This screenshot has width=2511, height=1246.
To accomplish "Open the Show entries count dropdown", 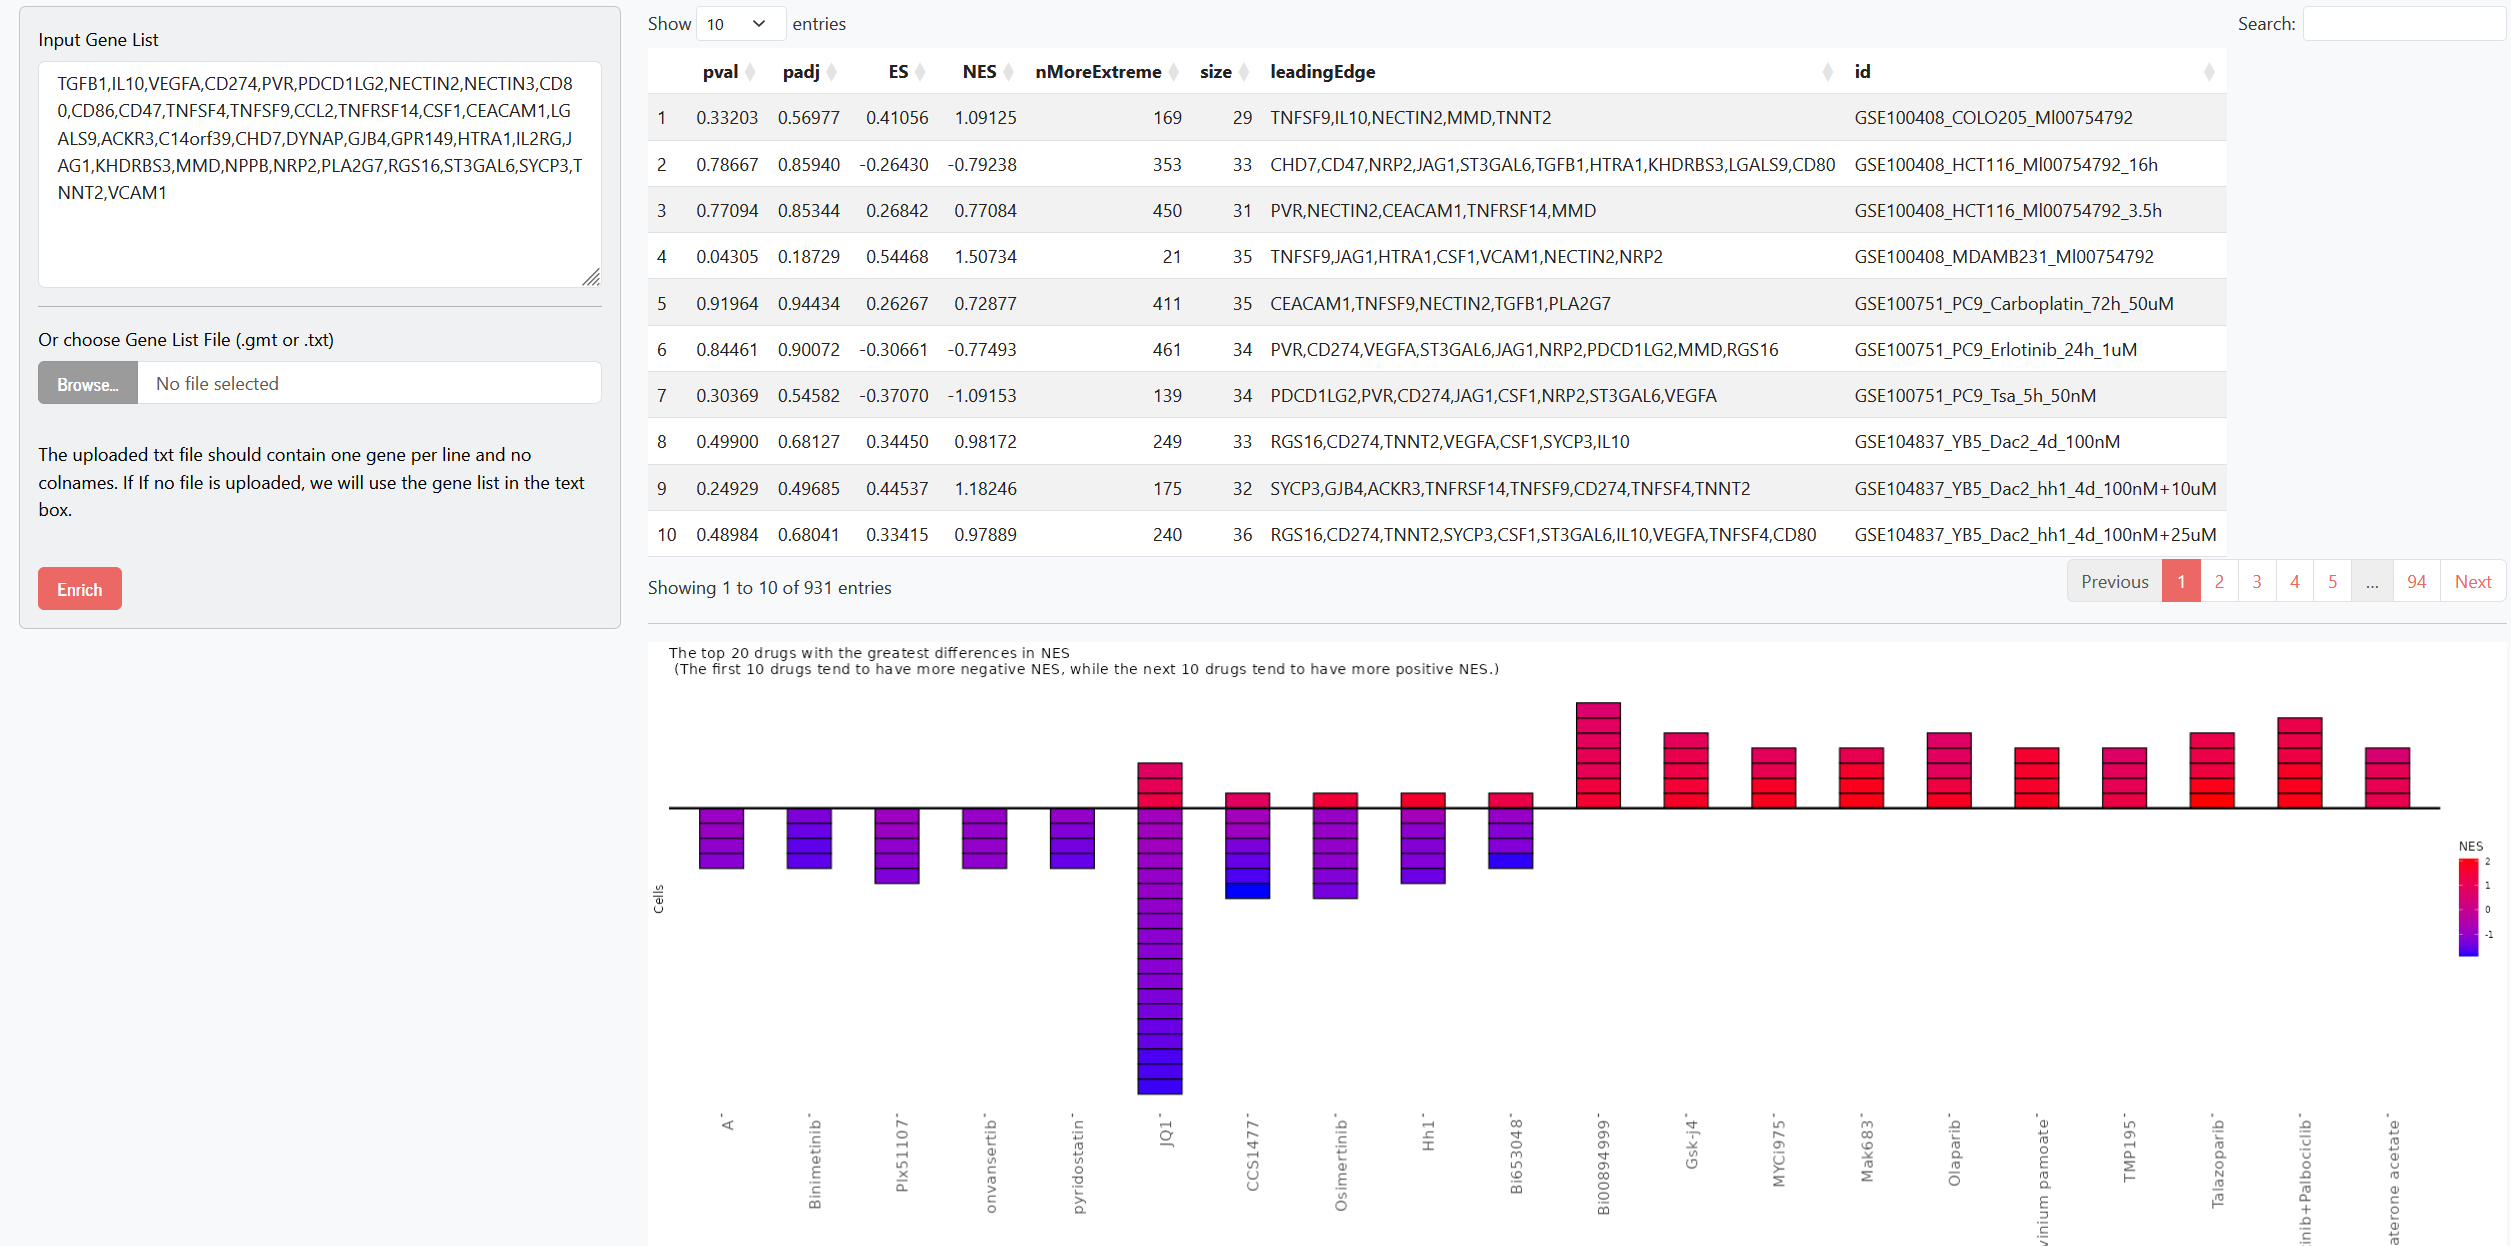I will point(740,24).
